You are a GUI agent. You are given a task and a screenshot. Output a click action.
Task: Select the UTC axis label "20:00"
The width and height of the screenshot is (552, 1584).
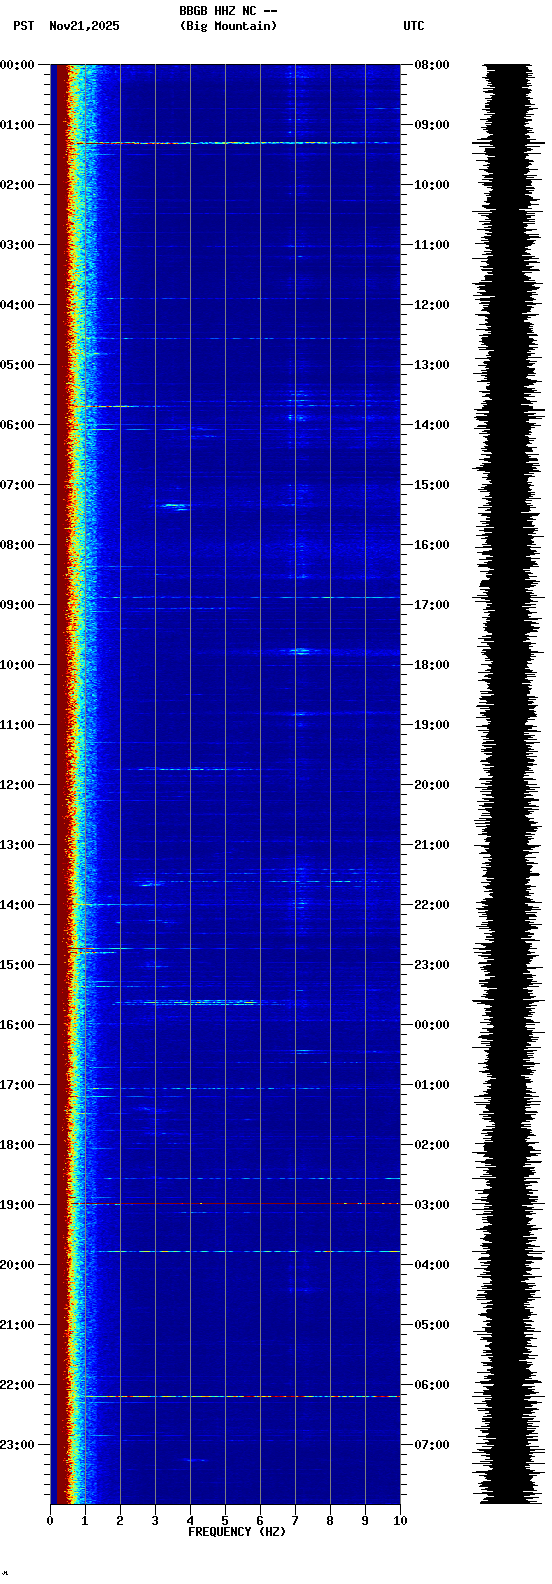pos(432,785)
